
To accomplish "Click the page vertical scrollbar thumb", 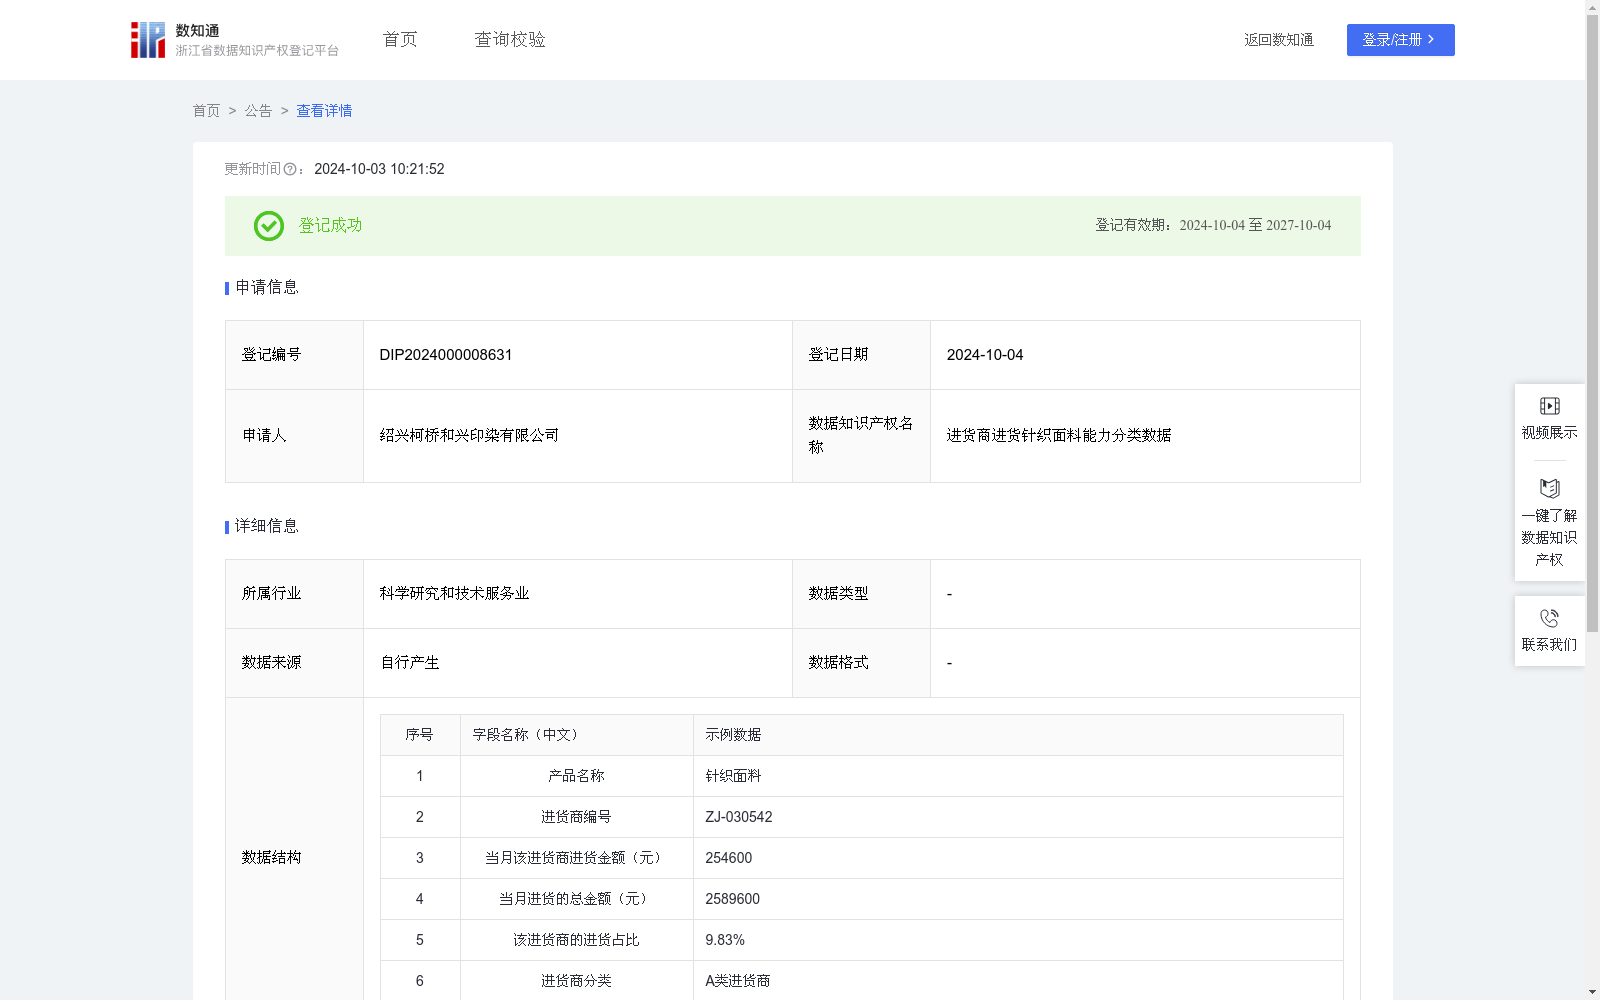I will point(1592,324).
